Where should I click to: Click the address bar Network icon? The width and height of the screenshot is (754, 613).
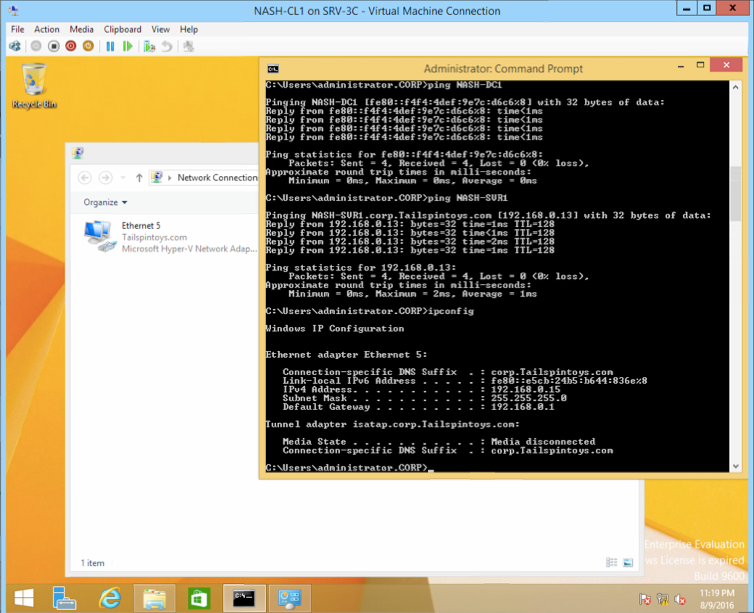(157, 177)
